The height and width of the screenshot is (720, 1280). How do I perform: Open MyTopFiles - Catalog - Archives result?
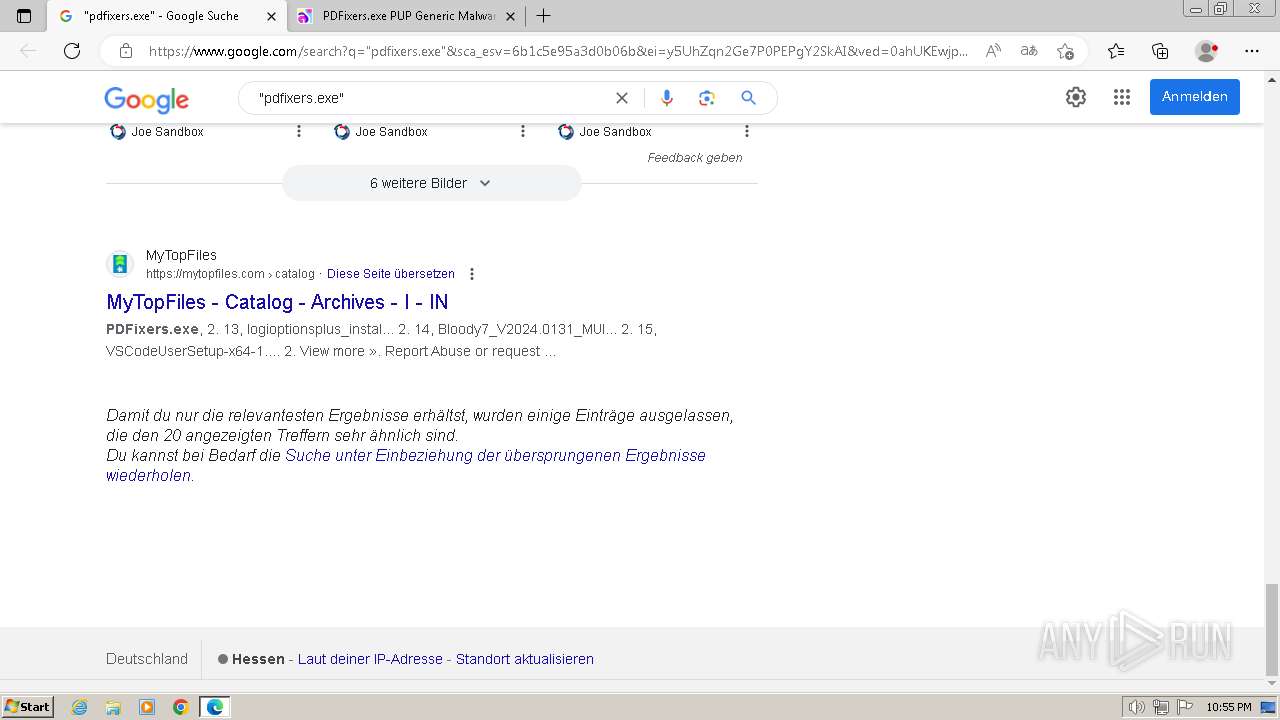point(277,302)
